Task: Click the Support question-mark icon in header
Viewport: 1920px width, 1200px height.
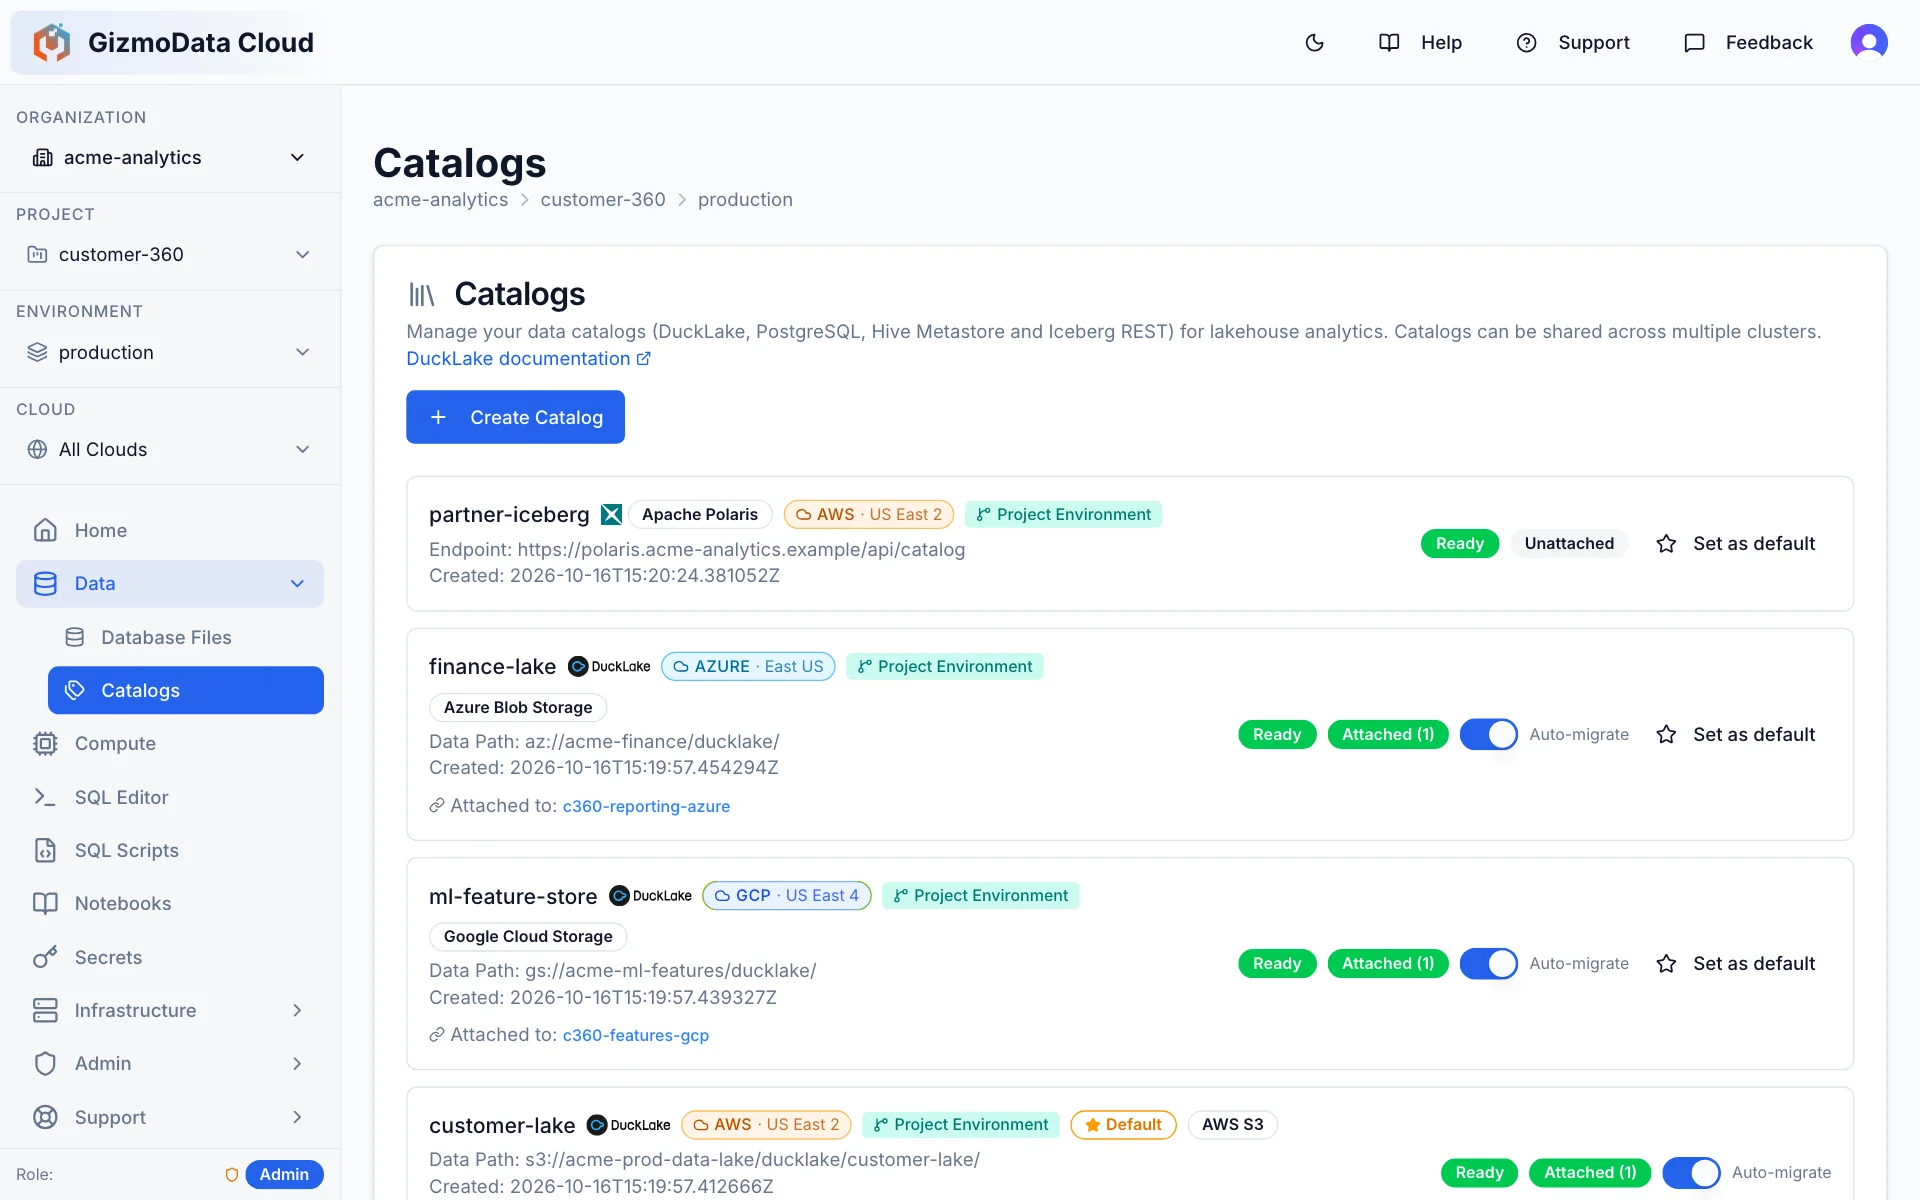Action: (x=1526, y=42)
